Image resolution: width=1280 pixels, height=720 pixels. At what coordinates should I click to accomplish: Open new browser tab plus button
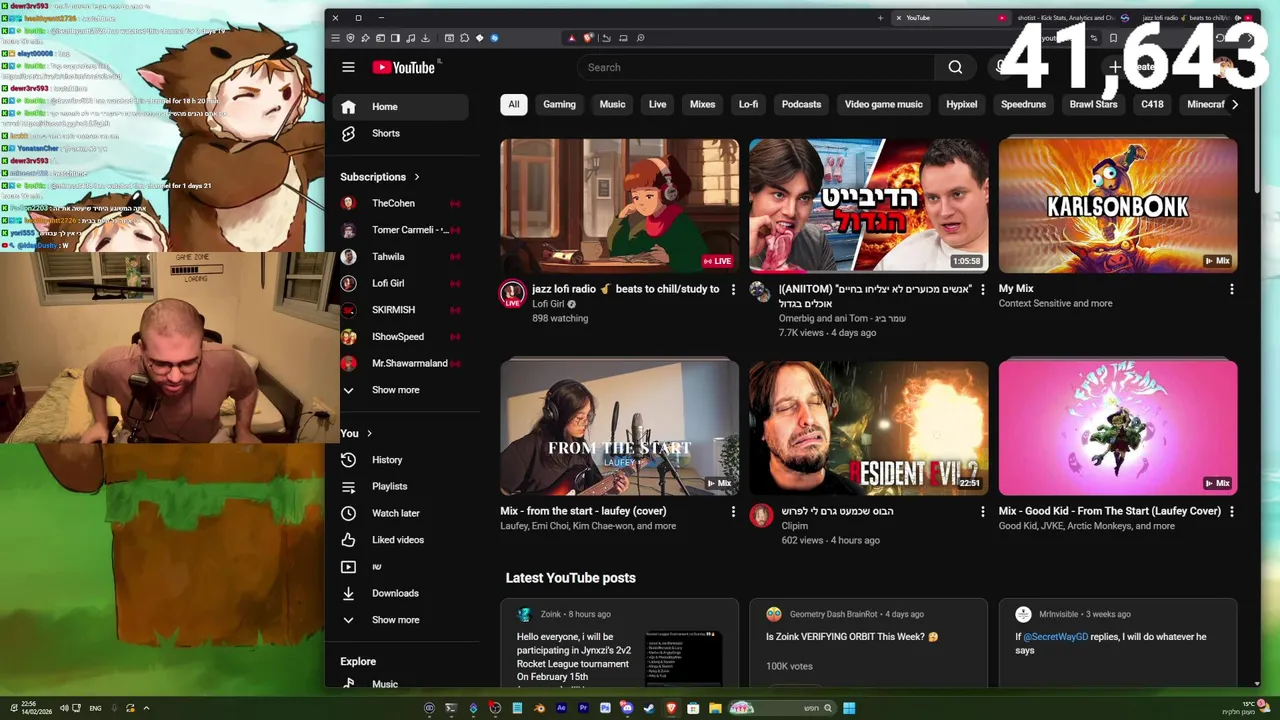pyautogui.click(x=880, y=17)
